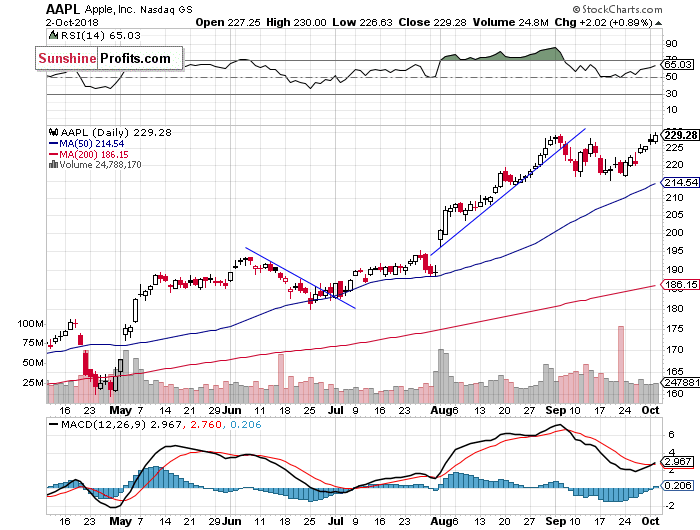Image resolution: width=700 pixels, height=530 pixels.
Task: Click the MA(200) 186.15 legend label
Action: point(94,155)
